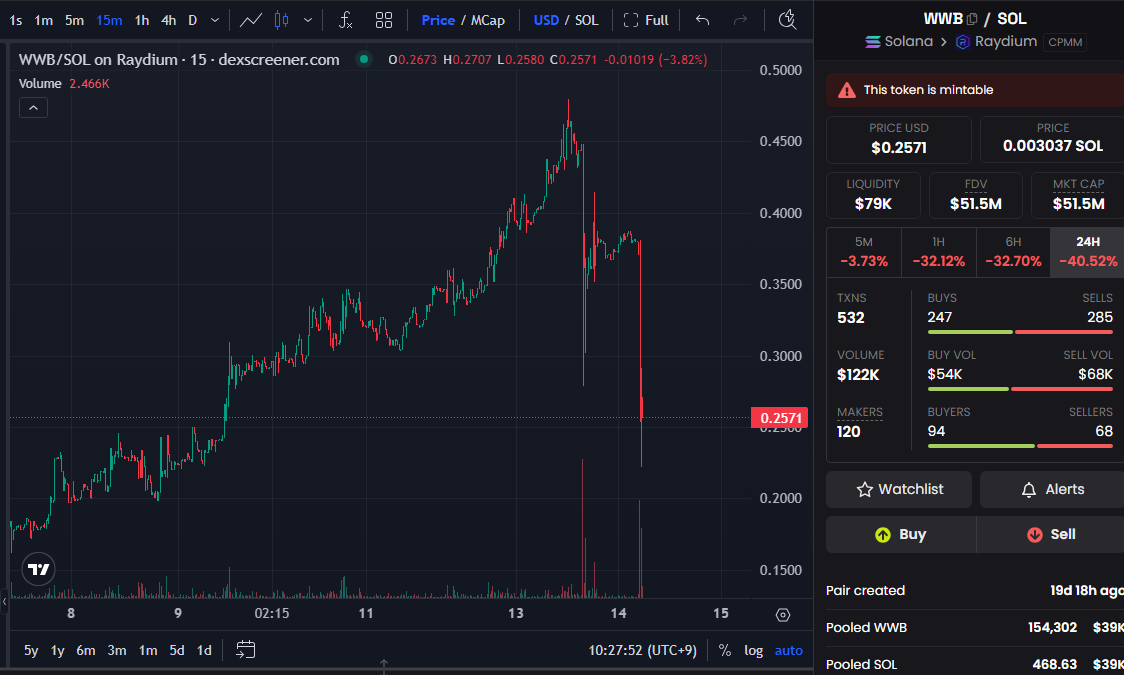The width and height of the screenshot is (1124, 675).
Task: Select the candlestick chart style icon
Action: (282, 20)
